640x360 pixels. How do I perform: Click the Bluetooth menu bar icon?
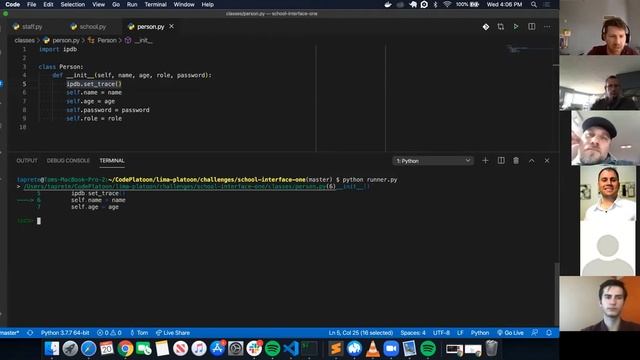(x=436, y=4)
